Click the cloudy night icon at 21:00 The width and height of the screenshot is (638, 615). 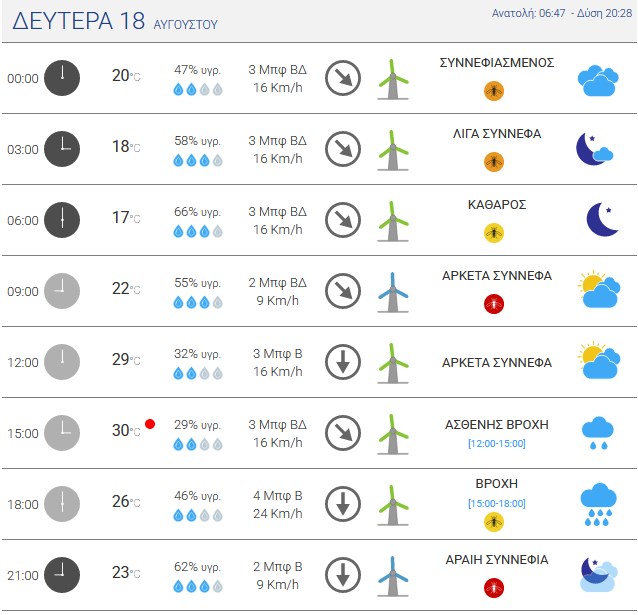tap(599, 574)
